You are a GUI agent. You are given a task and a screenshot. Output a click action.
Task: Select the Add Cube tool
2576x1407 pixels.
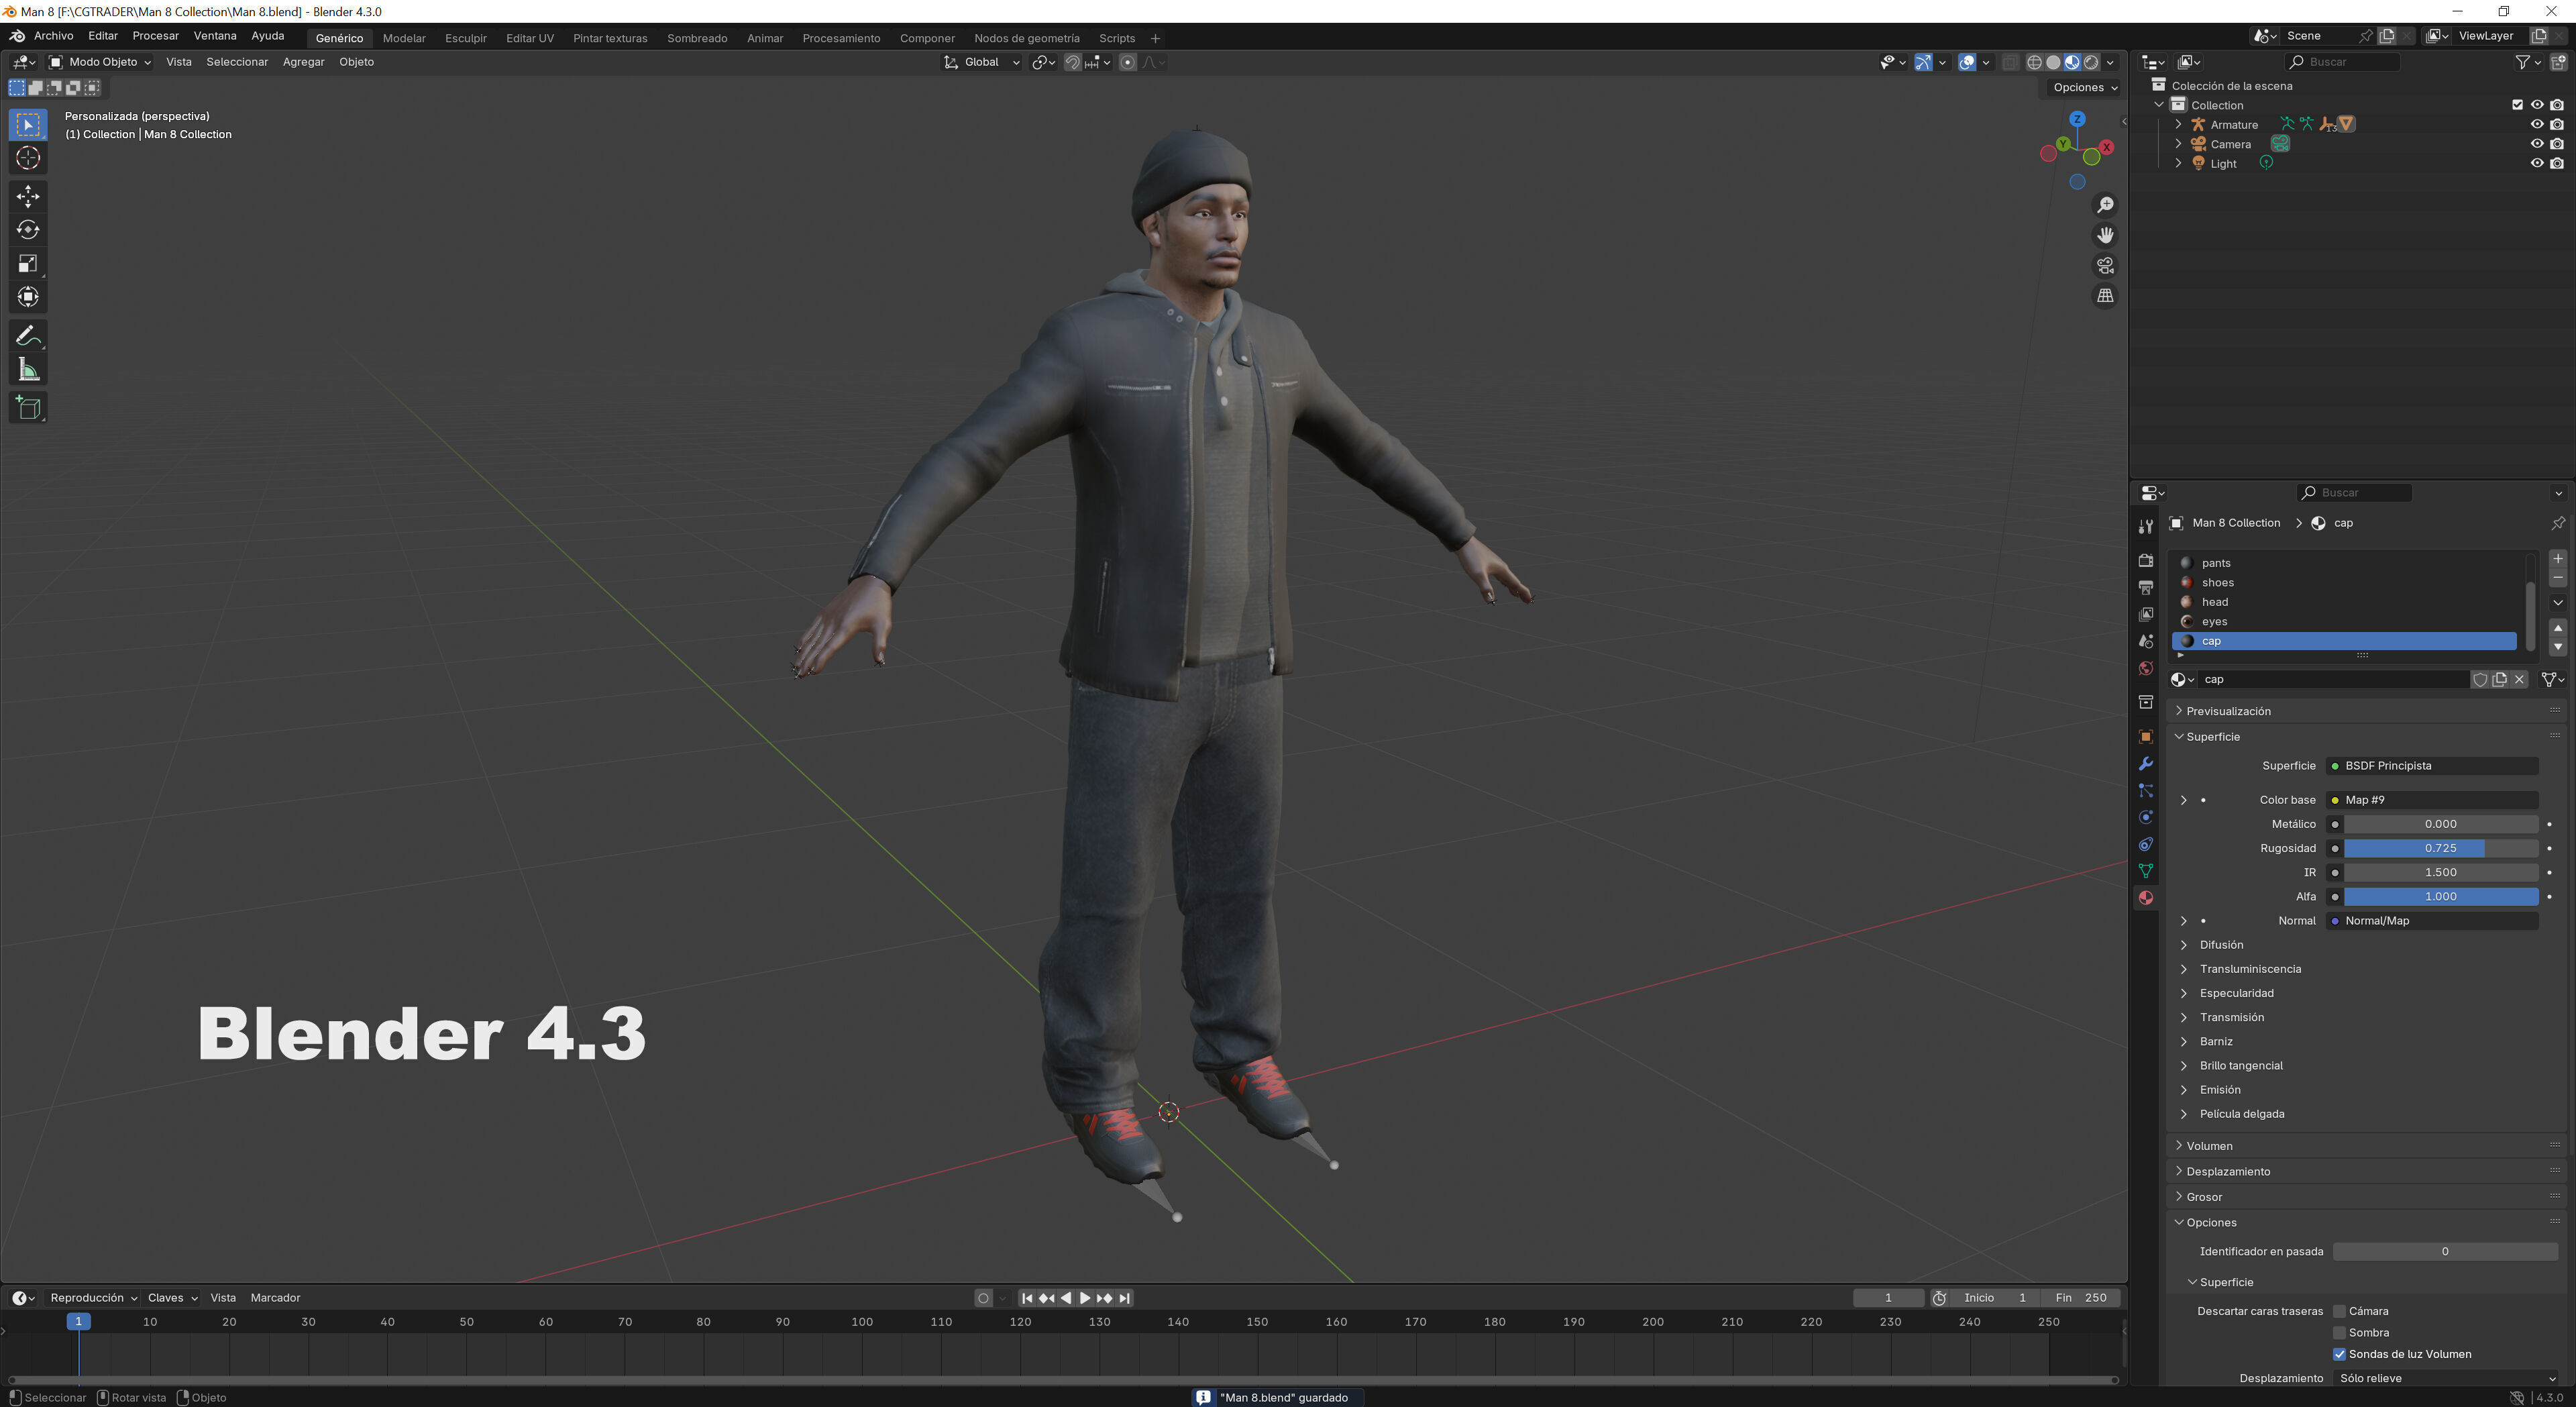pyautogui.click(x=28, y=408)
